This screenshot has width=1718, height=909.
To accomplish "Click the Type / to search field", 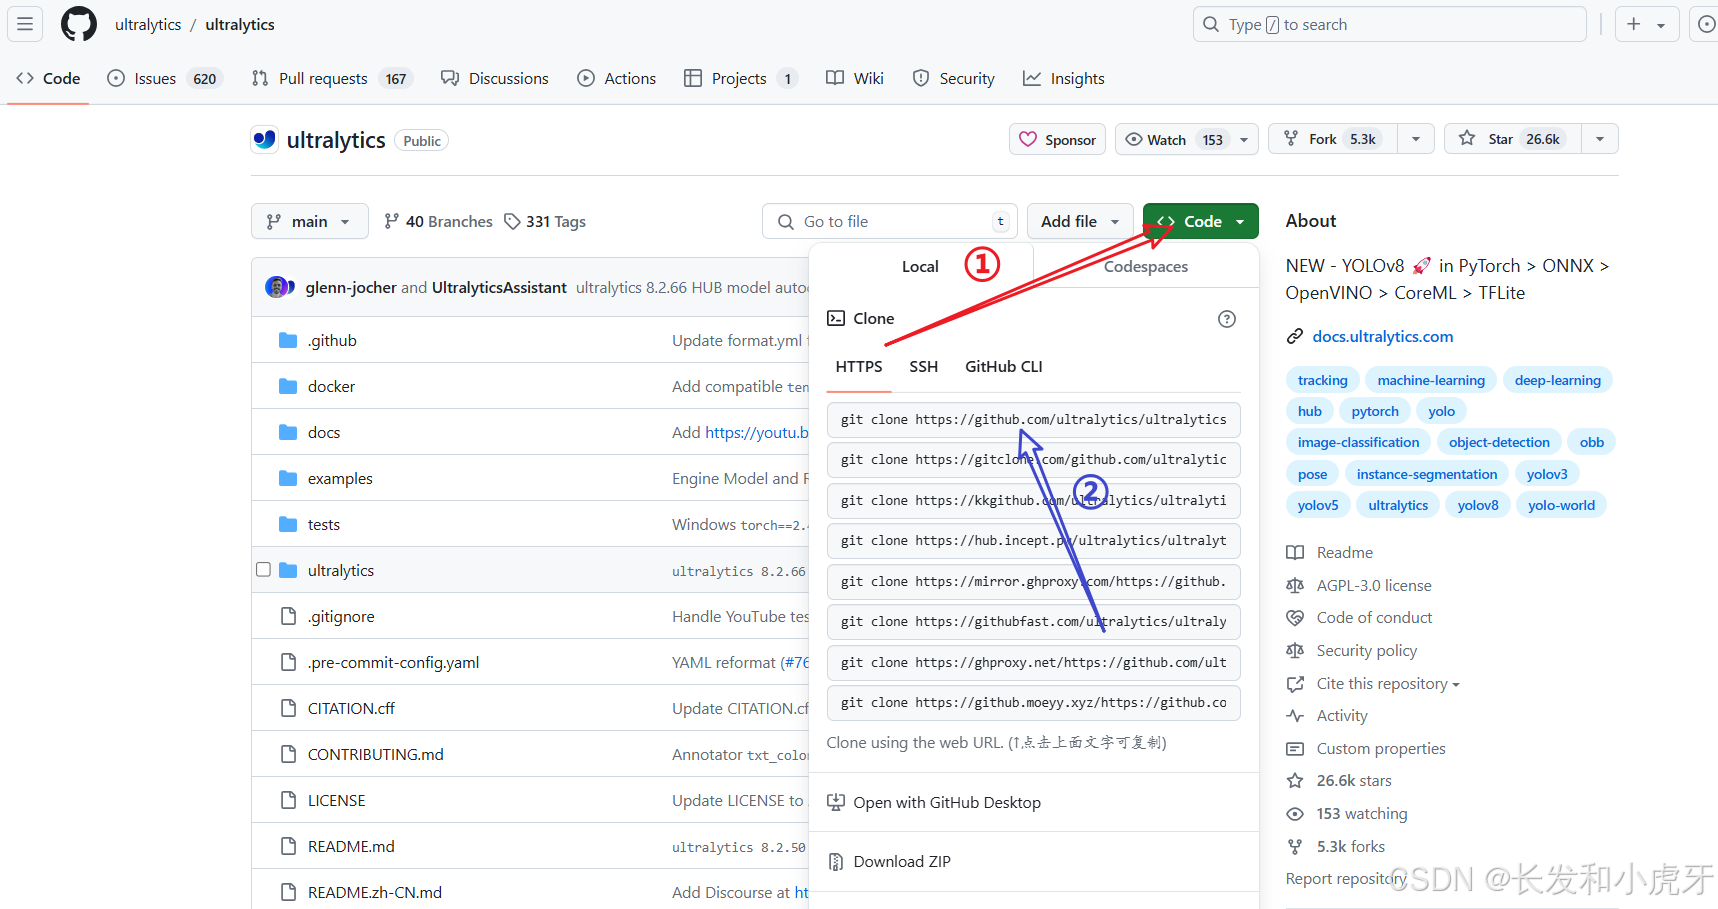I will (1390, 24).
